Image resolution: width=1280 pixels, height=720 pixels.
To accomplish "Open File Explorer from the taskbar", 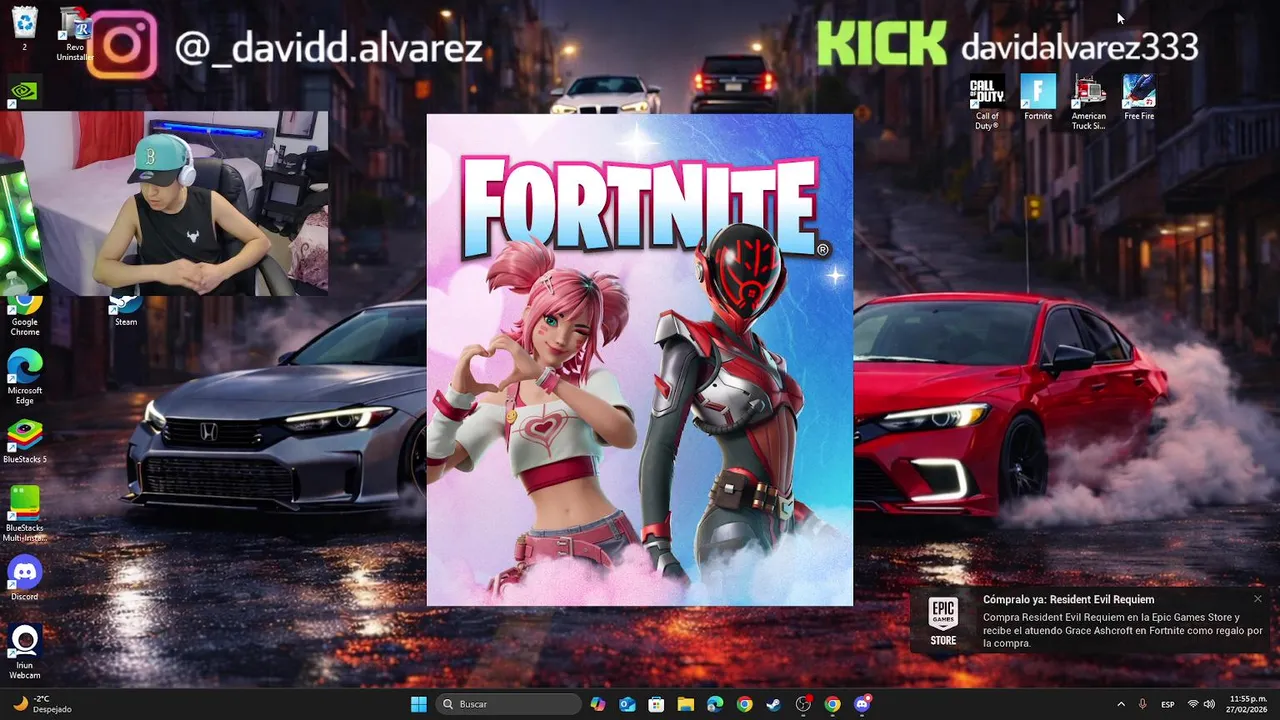I will click(686, 704).
